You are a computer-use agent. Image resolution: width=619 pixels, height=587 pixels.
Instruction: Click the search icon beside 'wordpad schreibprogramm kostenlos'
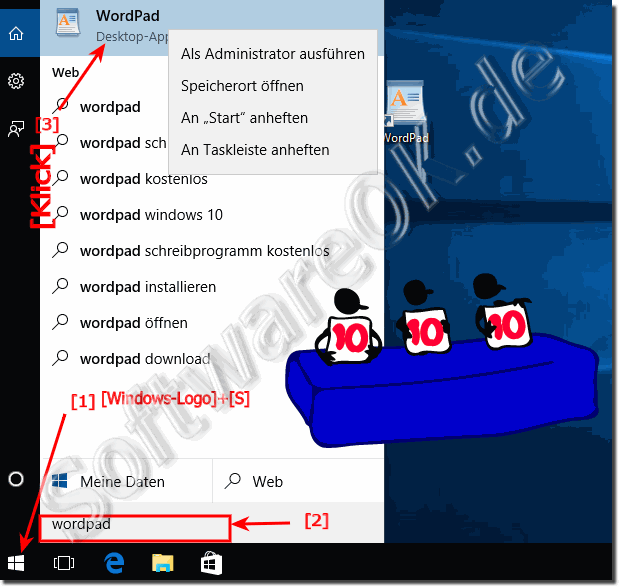[60, 250]
